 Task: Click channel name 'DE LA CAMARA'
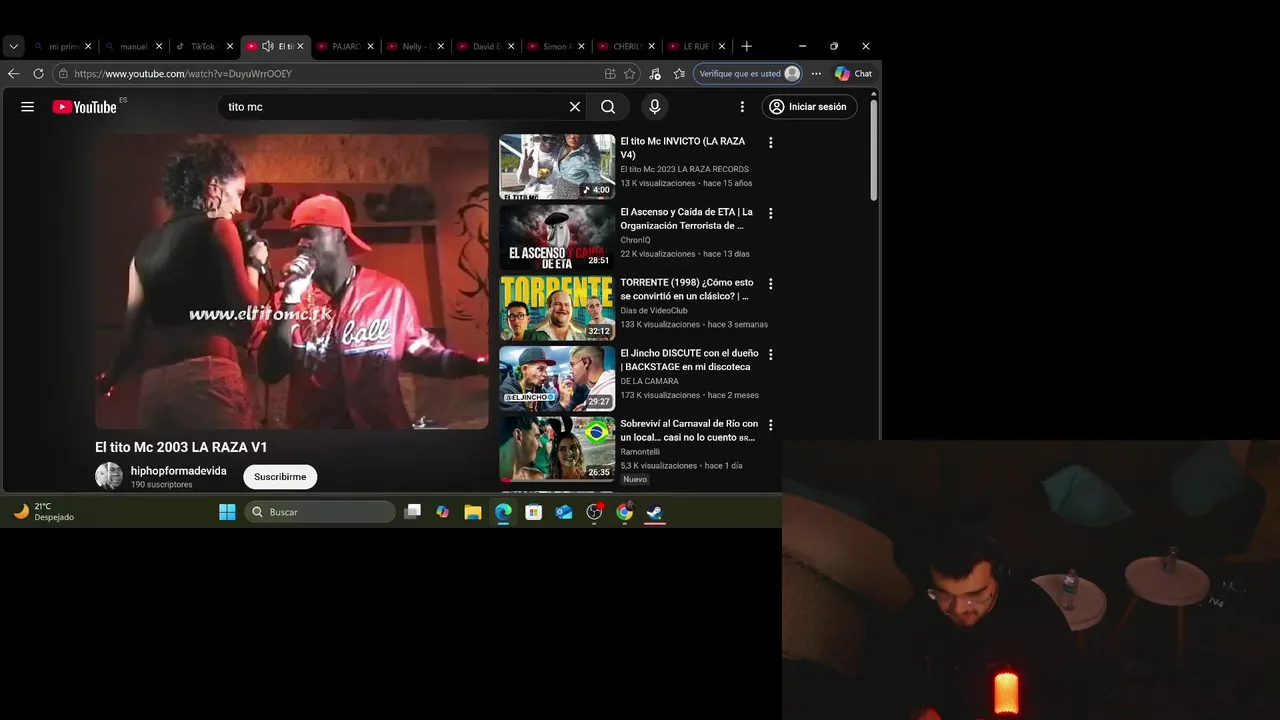[649, 381]
